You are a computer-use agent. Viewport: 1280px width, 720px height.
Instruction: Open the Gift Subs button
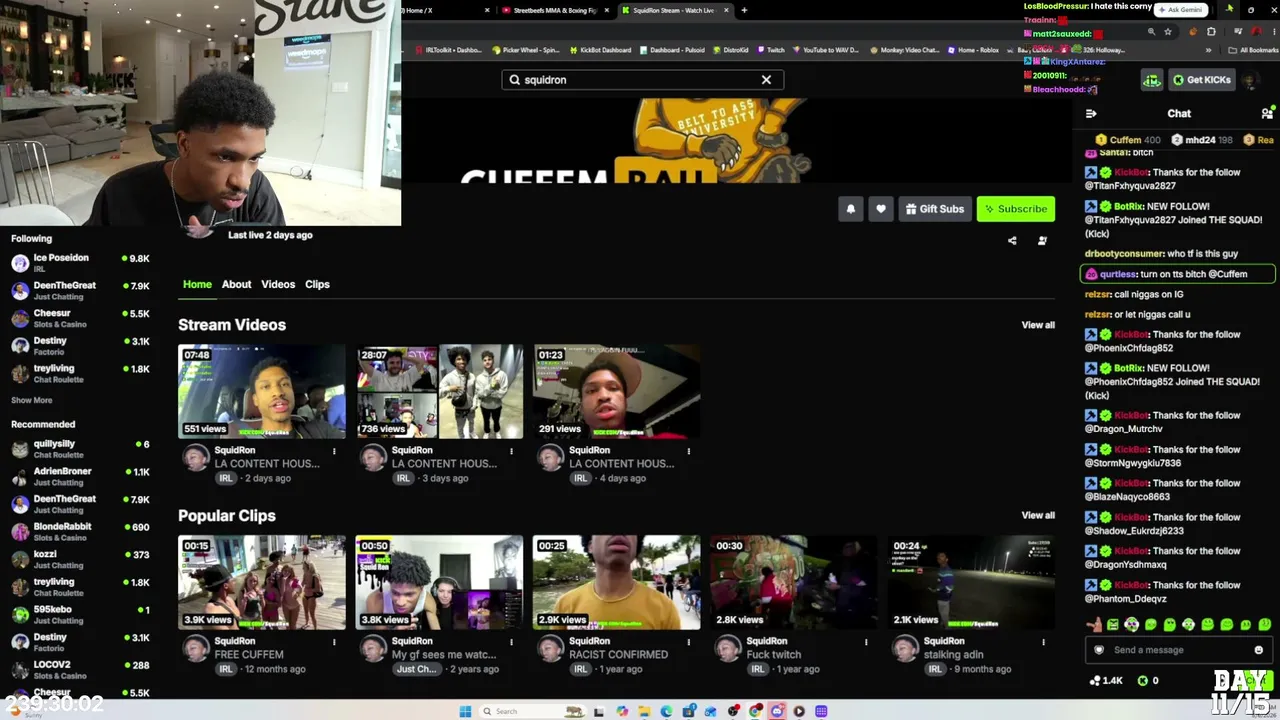tap(935, 209)
